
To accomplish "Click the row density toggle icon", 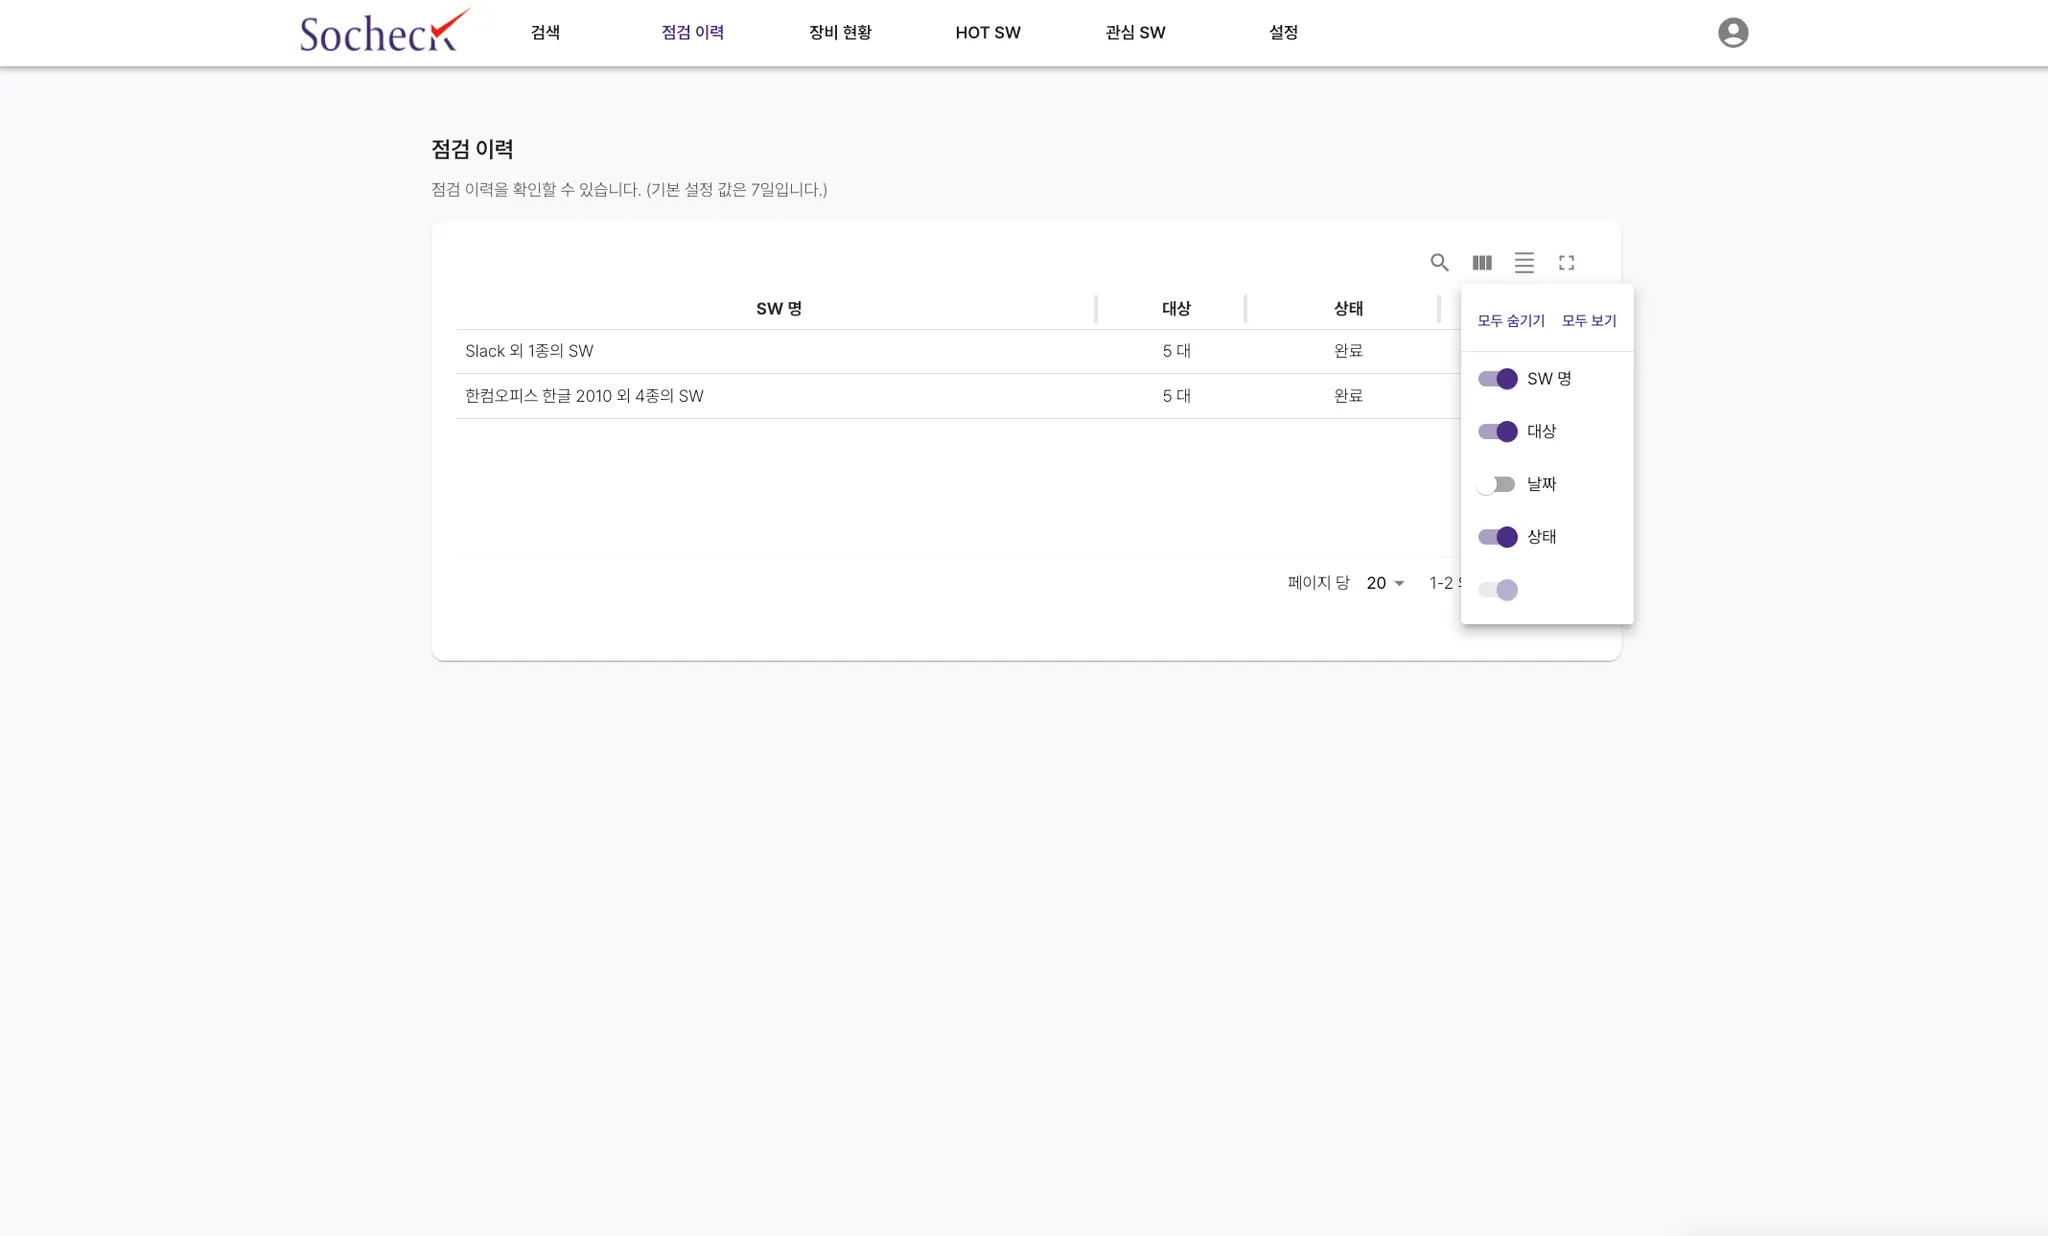I will click(1524, 262).
